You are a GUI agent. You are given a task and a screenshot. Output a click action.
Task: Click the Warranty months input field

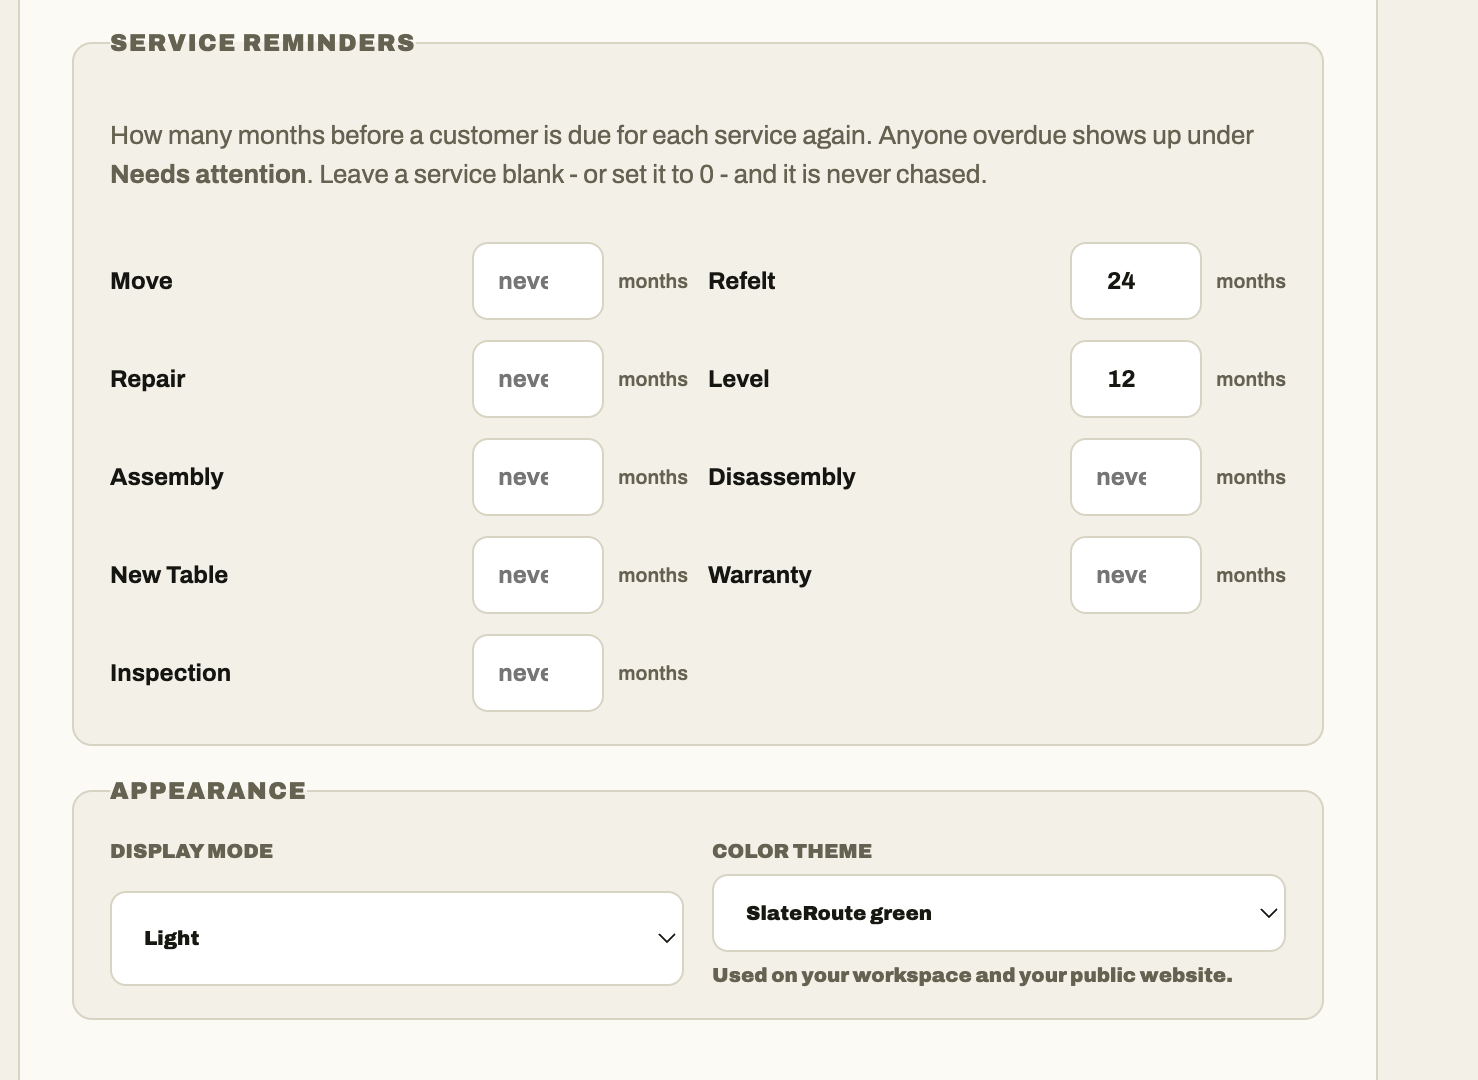(x=1136, y=575)
